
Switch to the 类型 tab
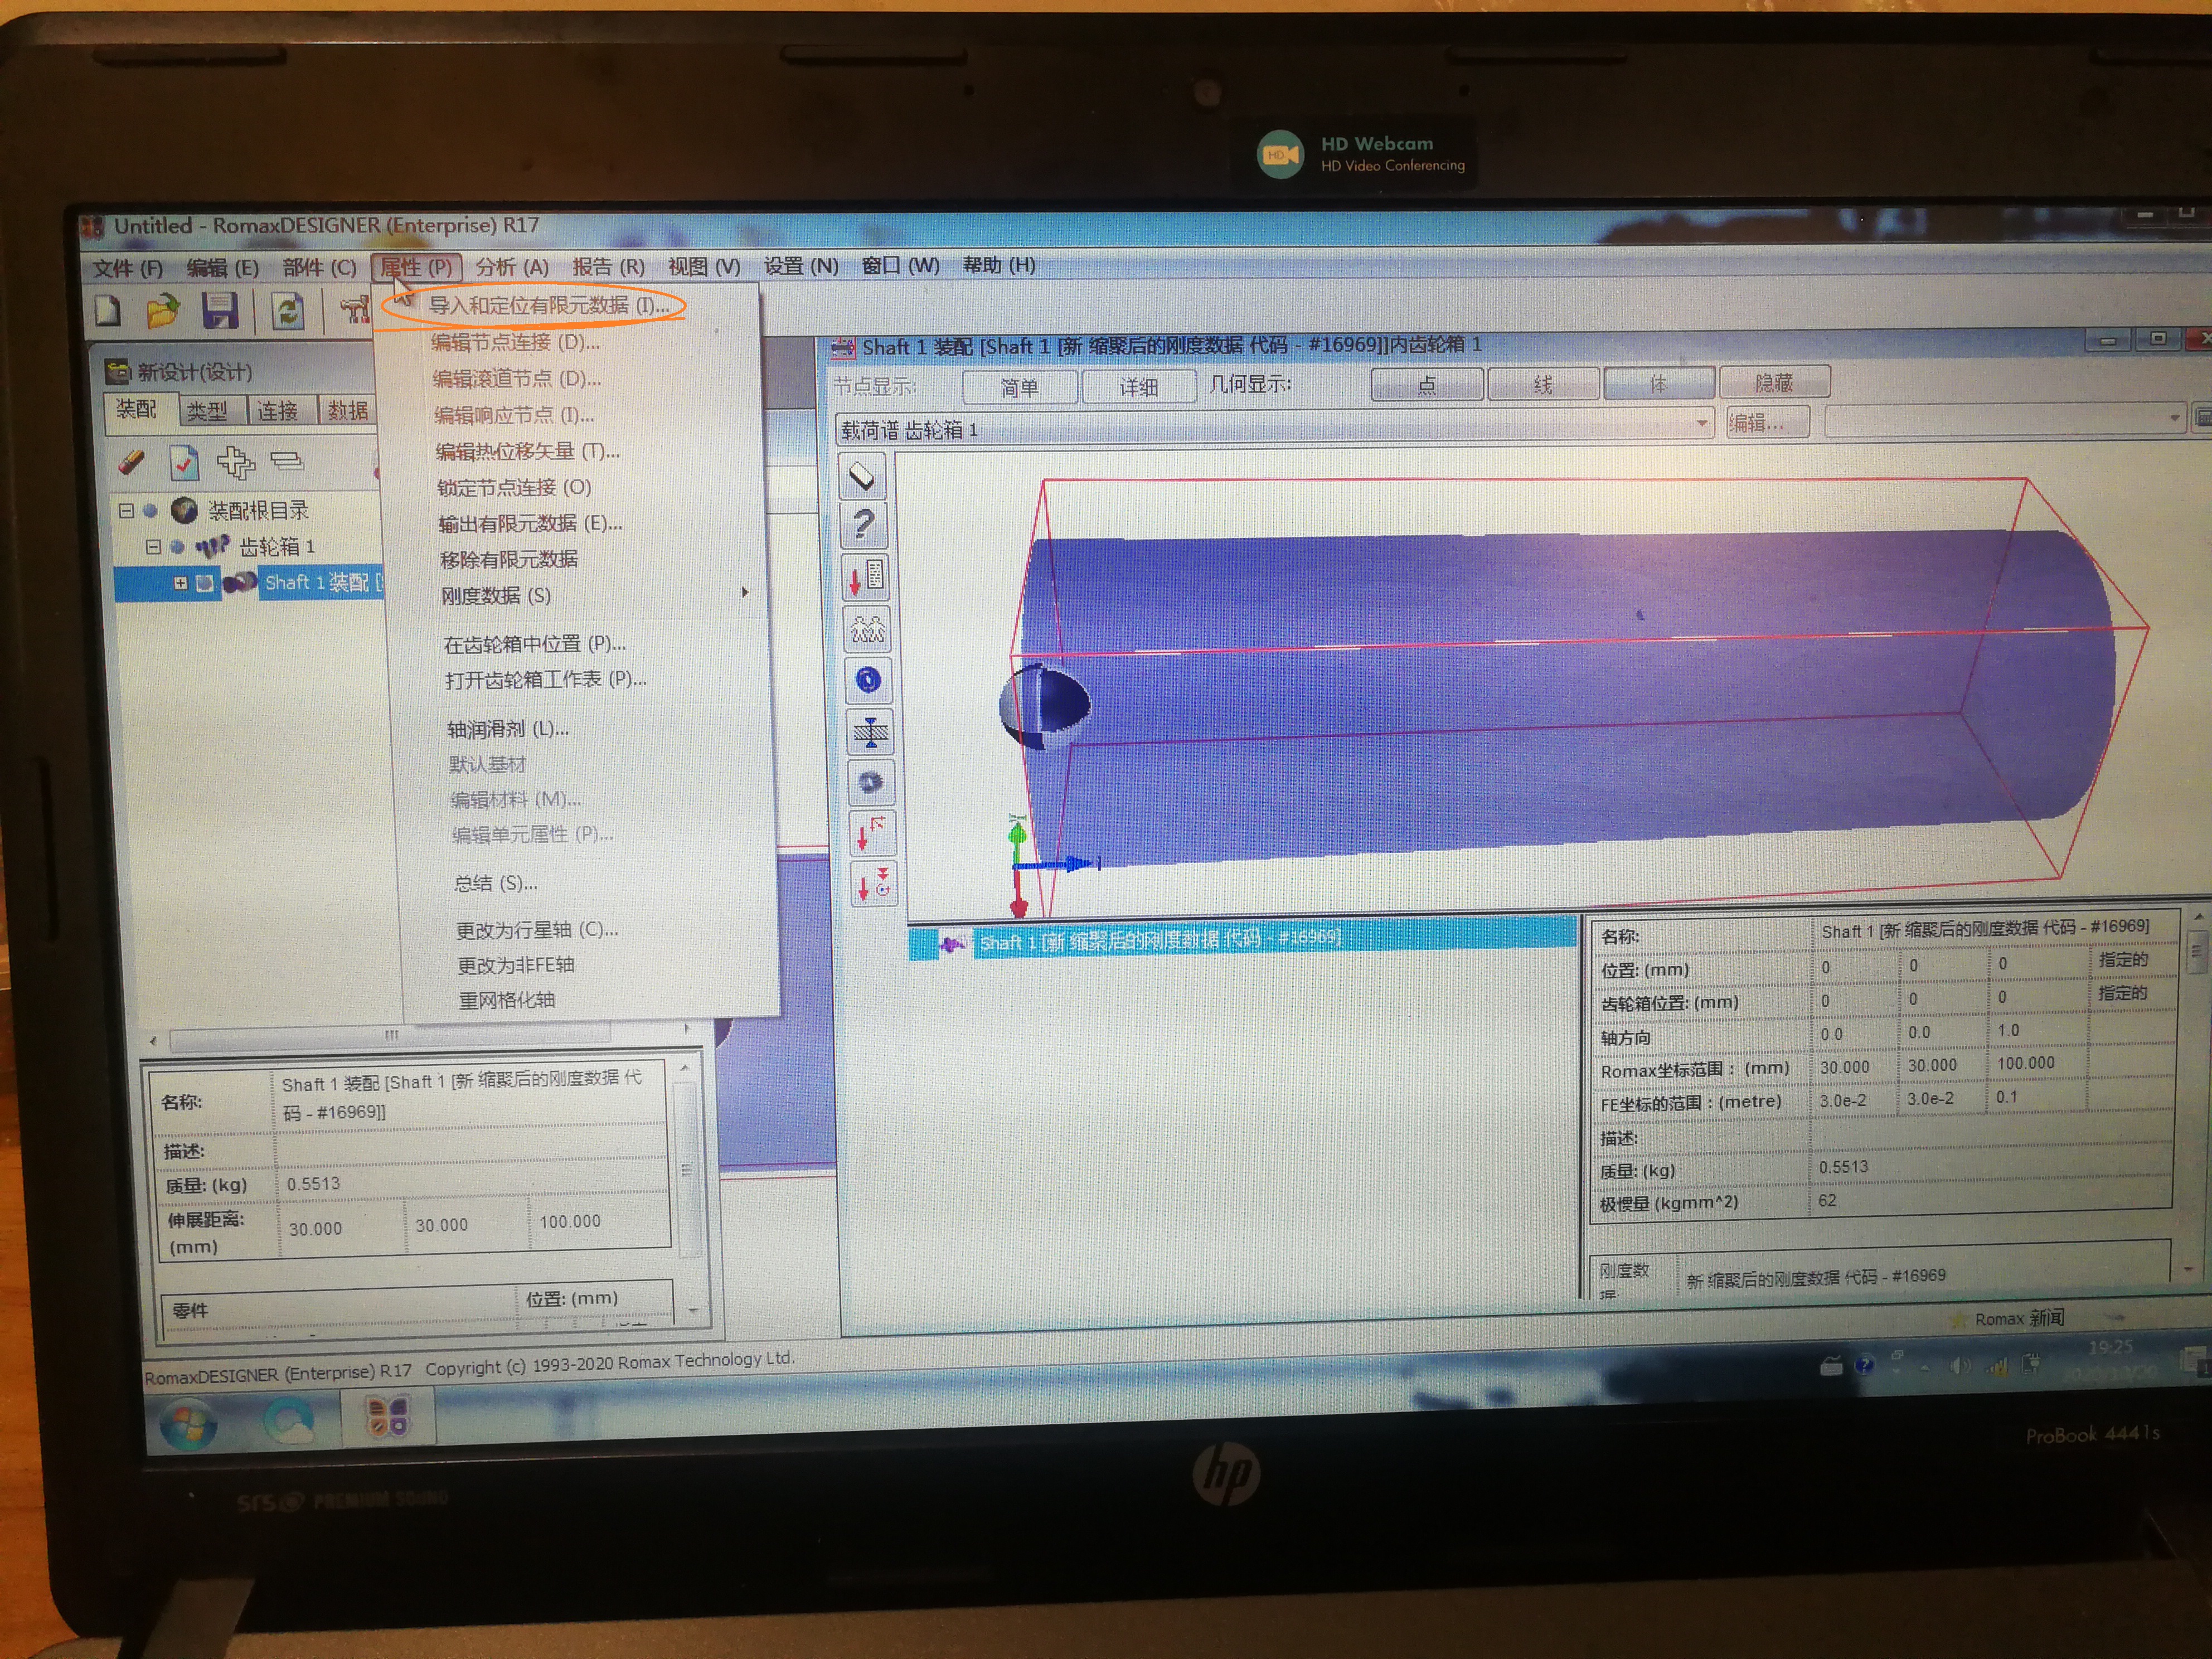(x=207, y=411)
